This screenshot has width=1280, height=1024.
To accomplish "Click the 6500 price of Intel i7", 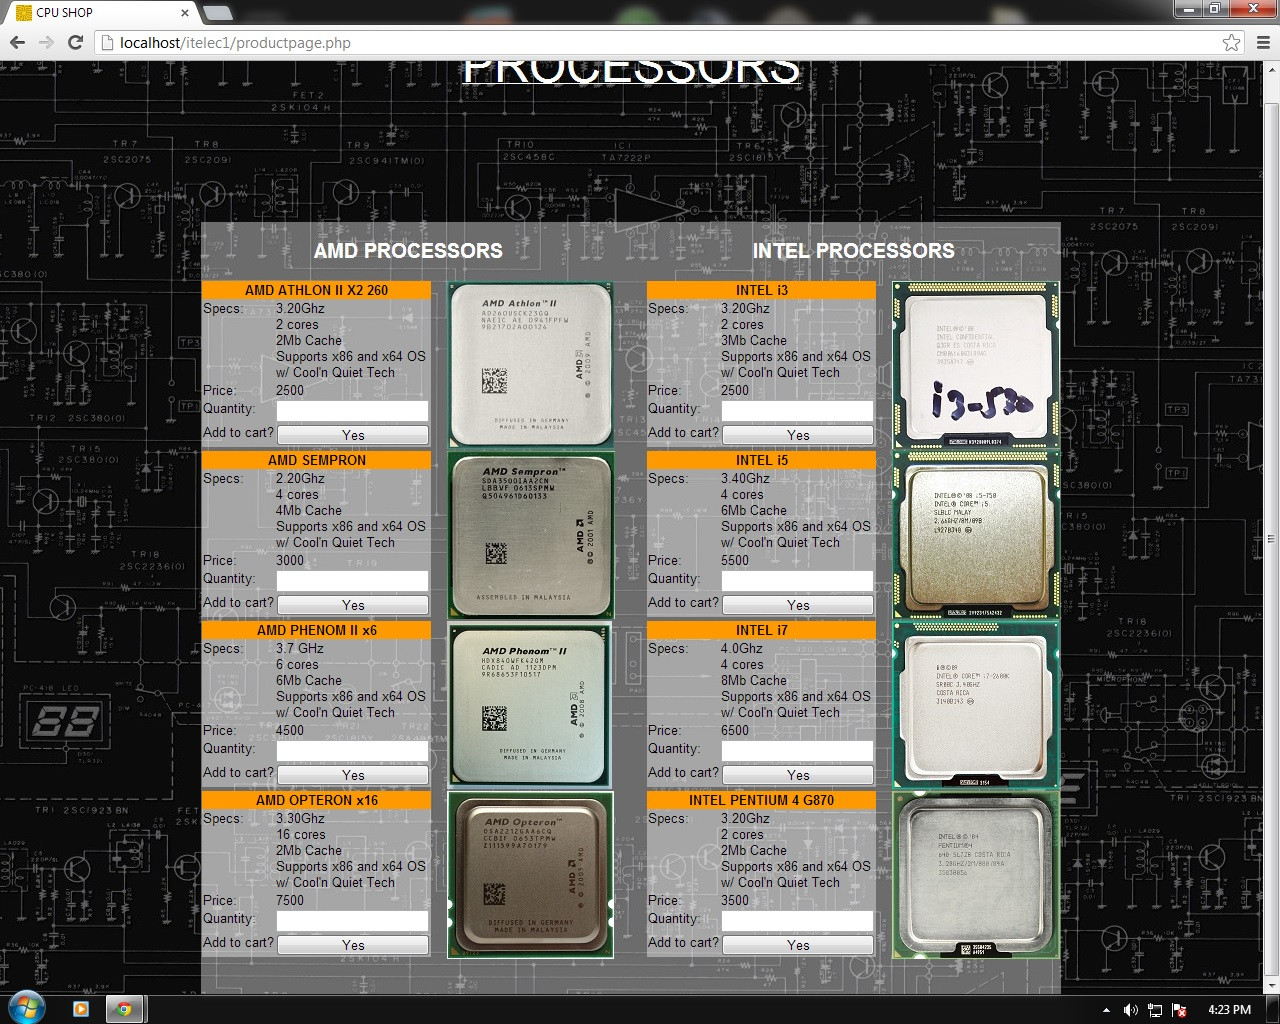I will tap(735, 730).
